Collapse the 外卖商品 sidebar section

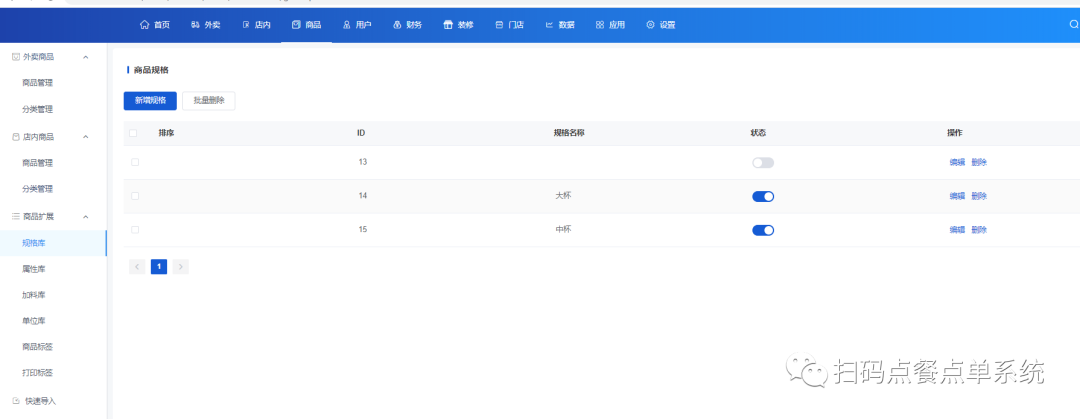coord(86,57)
